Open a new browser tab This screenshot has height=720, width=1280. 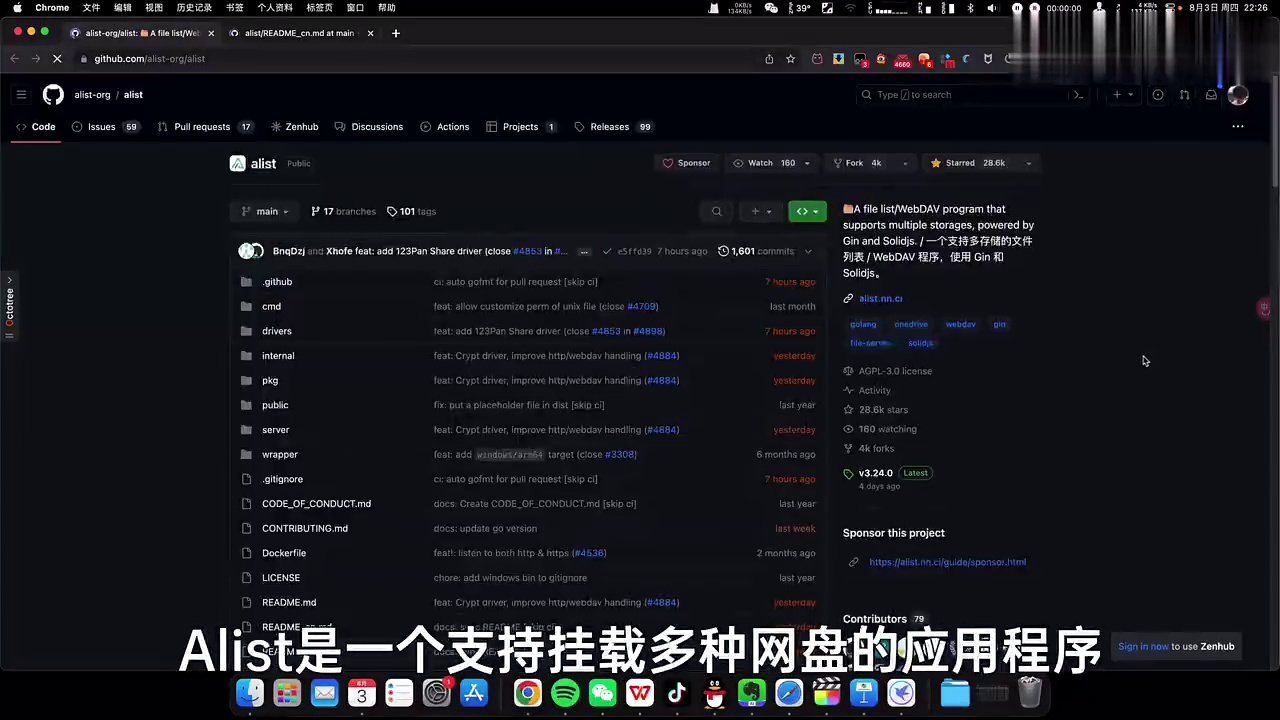(396, 33)
